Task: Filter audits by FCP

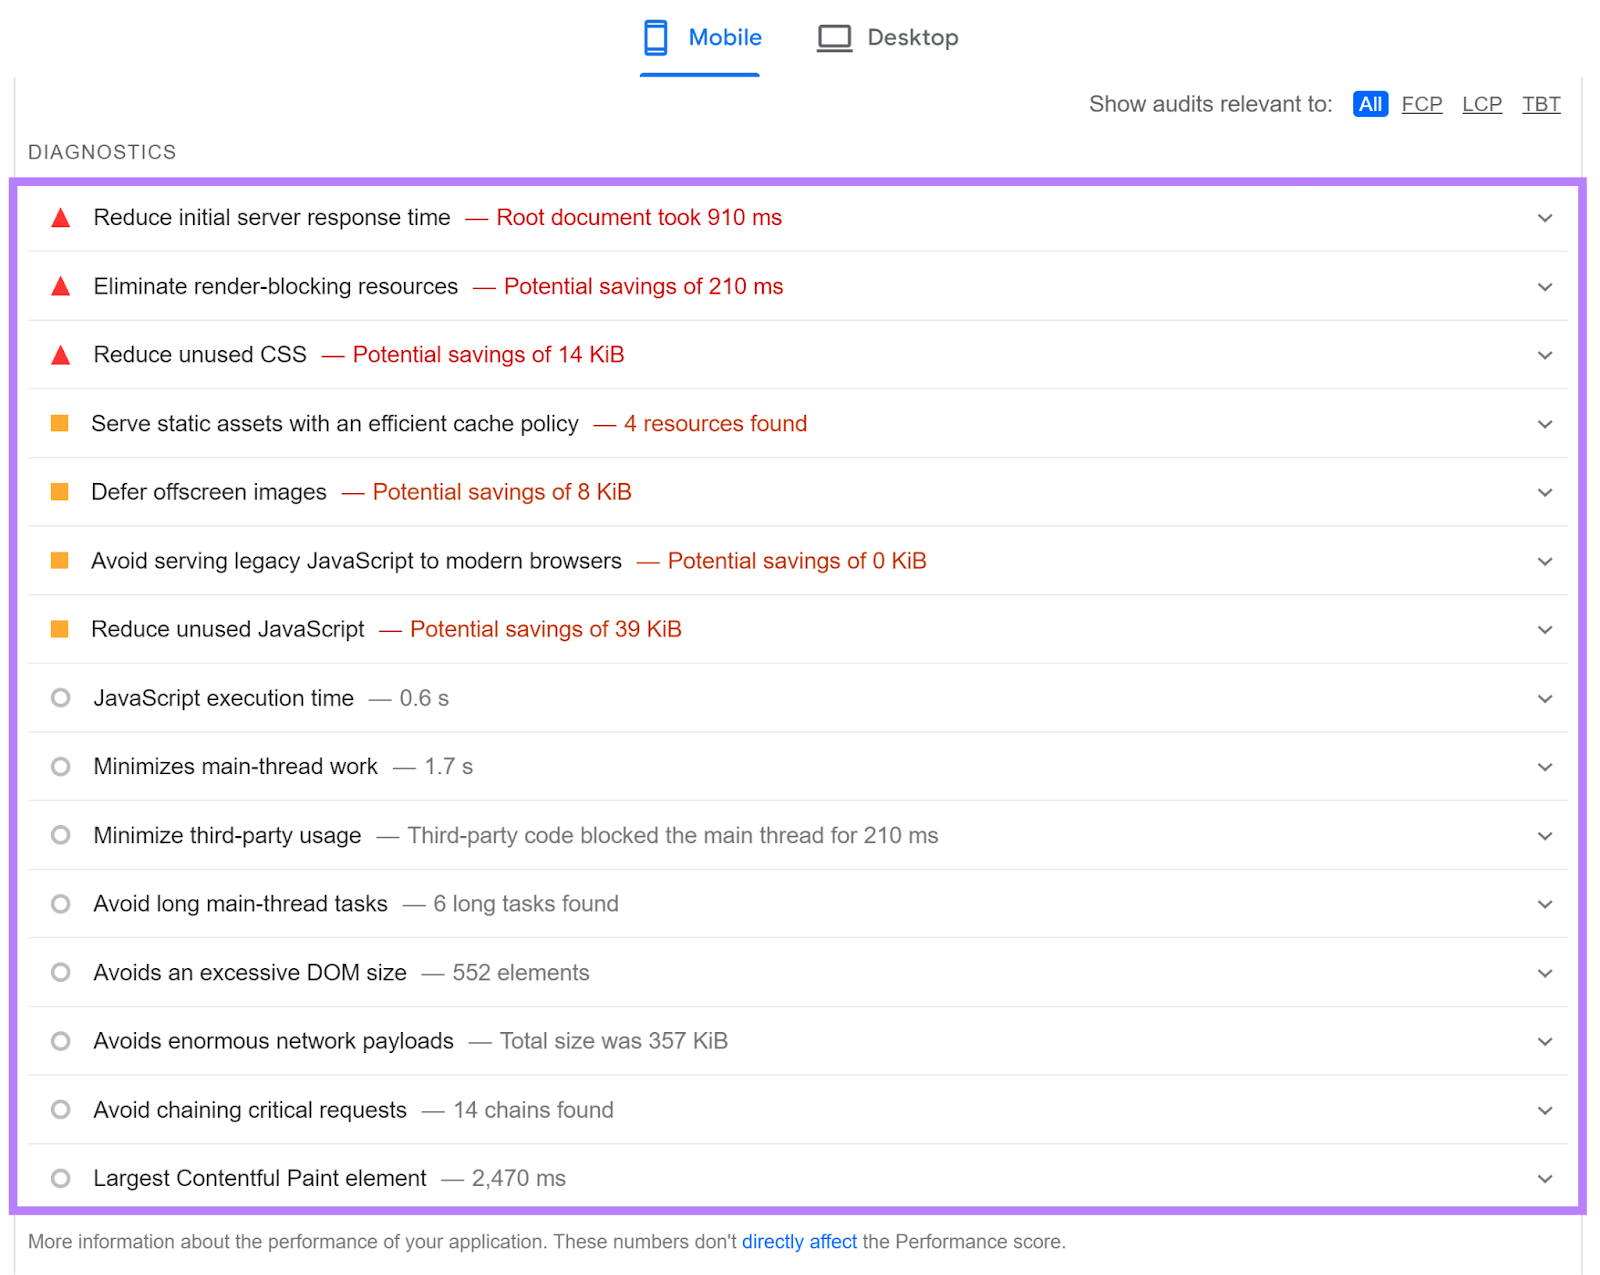Action: 1421,104
